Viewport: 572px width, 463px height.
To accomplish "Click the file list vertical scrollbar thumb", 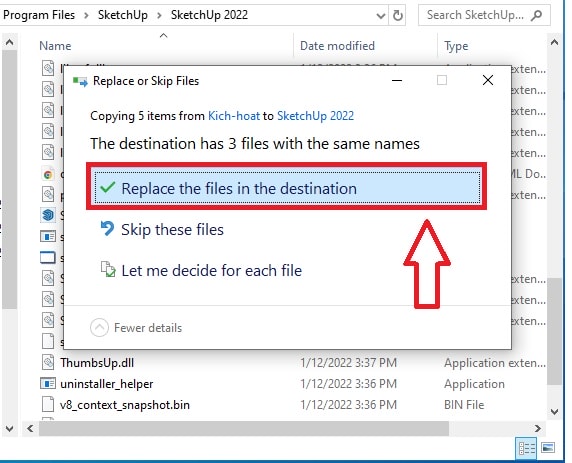I will [554, 331].
